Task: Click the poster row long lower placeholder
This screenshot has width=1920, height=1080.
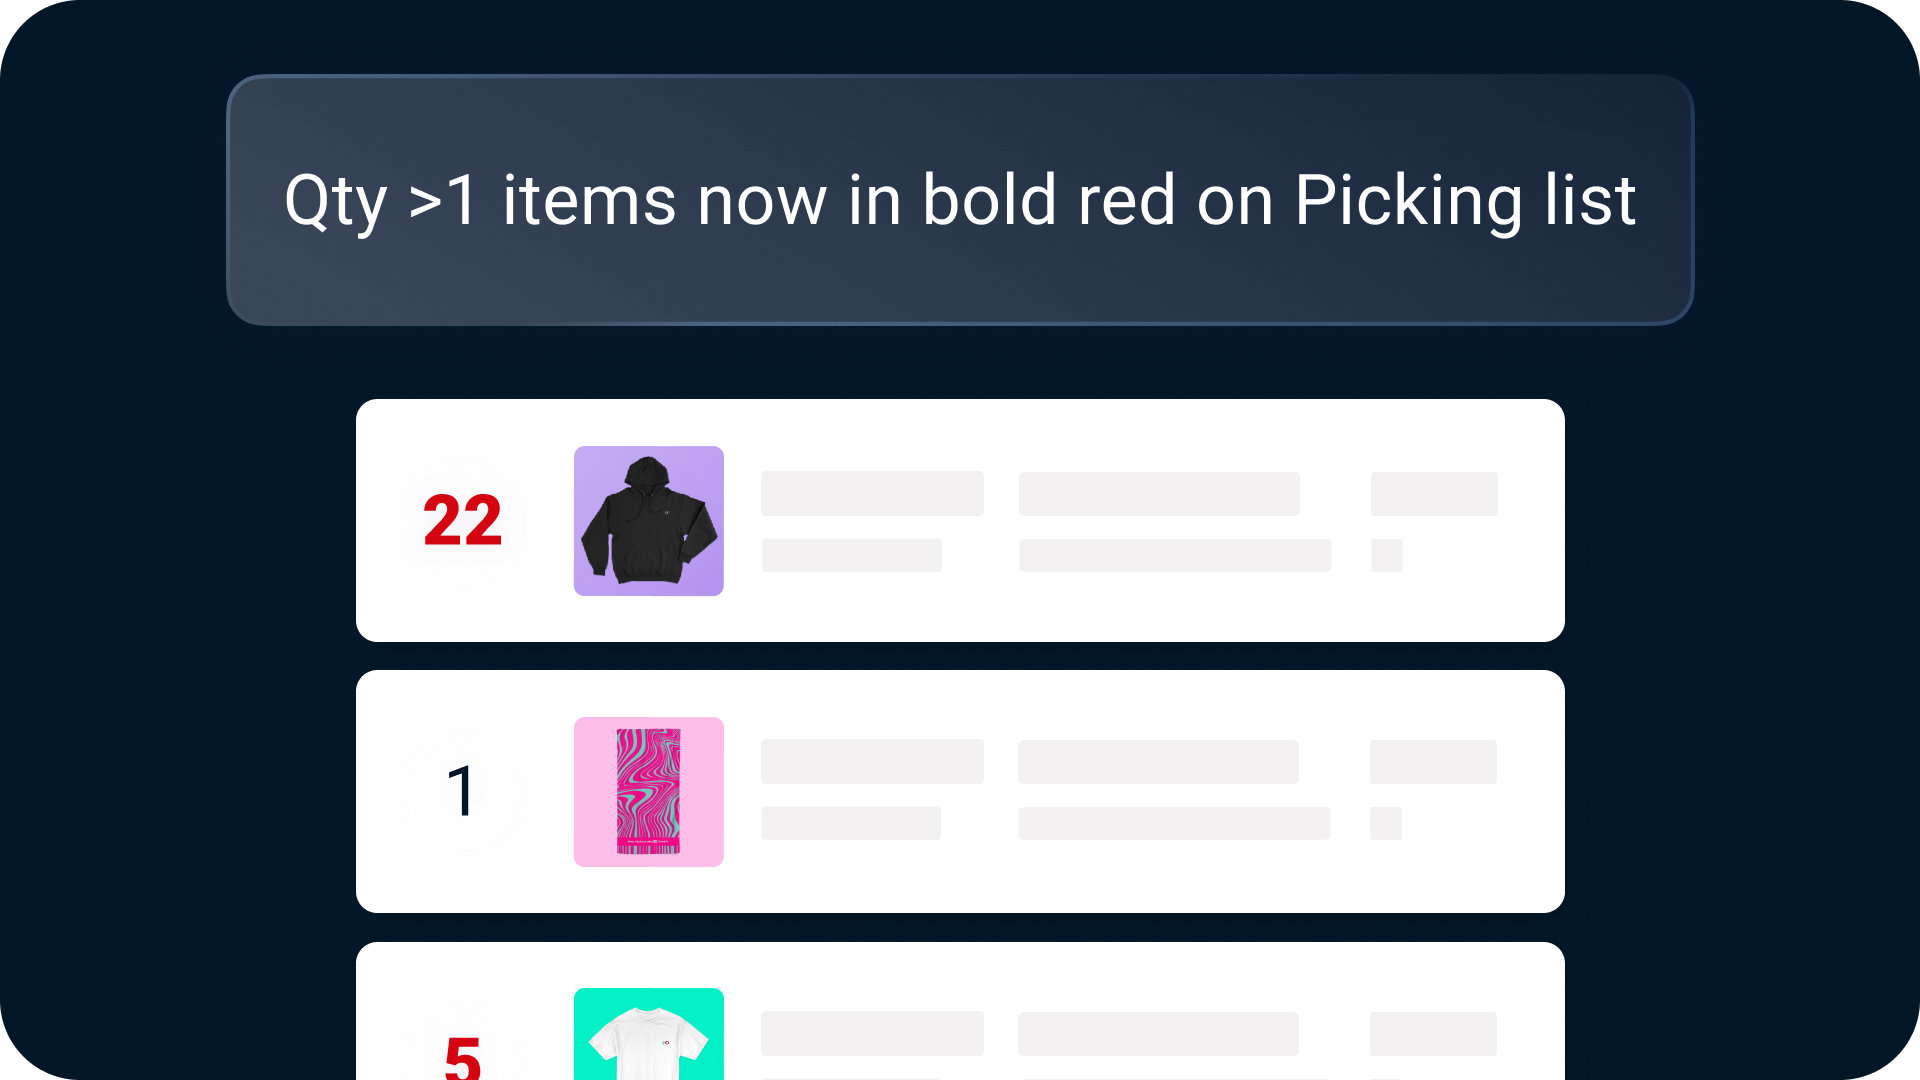Action: point(1174,823)
